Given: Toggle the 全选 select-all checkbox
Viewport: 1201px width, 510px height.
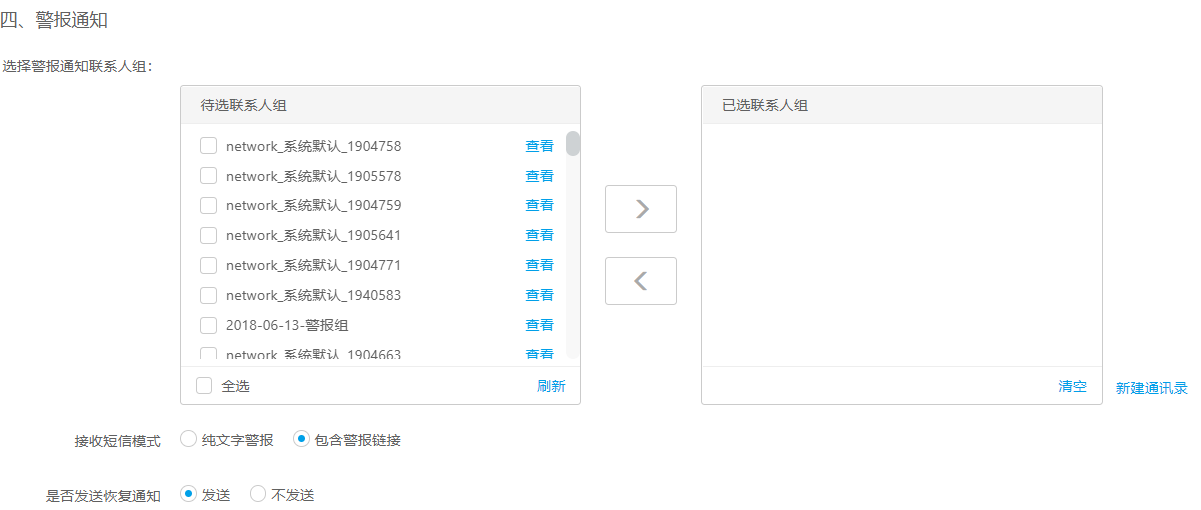Looking at the screenshot, I should point(205,386).
